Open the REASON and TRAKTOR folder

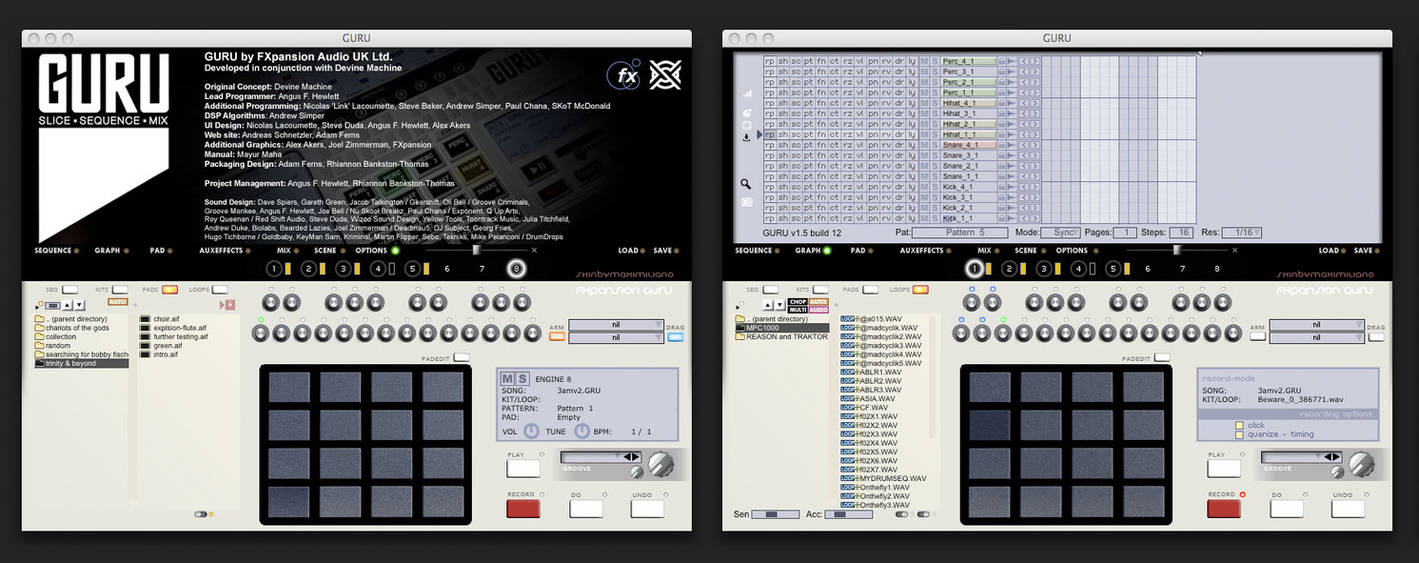coord(782,336)
